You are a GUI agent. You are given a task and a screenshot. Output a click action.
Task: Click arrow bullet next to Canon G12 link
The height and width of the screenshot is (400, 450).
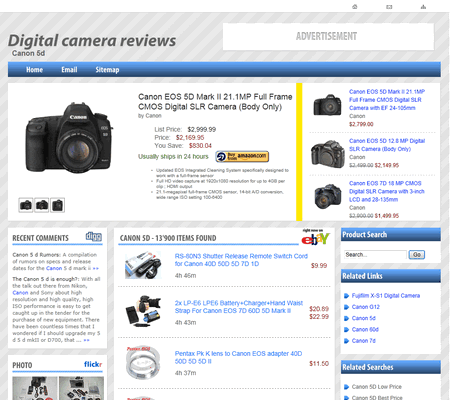coord(346,307)
